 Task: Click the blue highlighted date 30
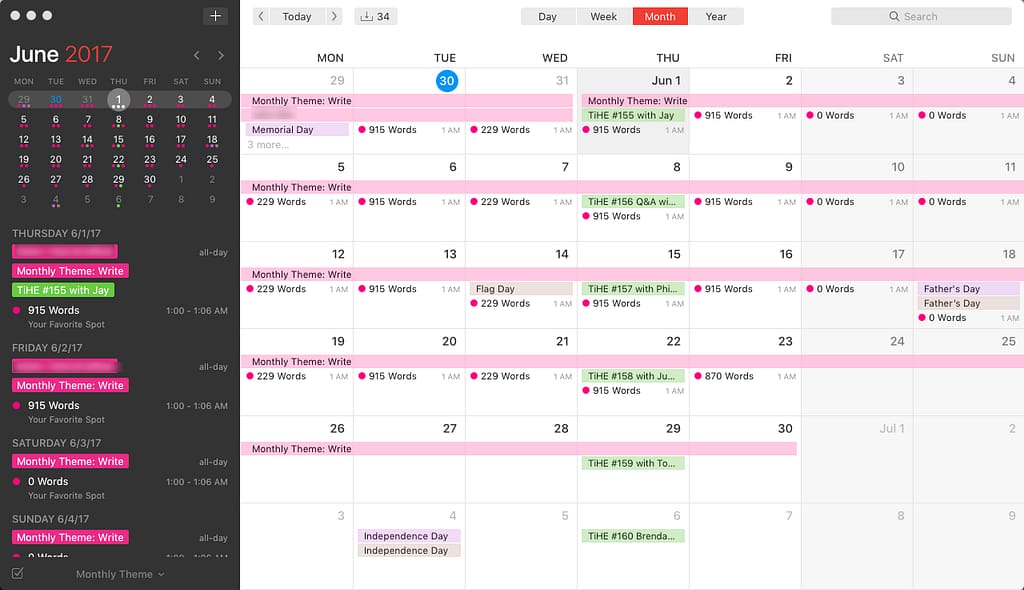(x=446, y=81)
